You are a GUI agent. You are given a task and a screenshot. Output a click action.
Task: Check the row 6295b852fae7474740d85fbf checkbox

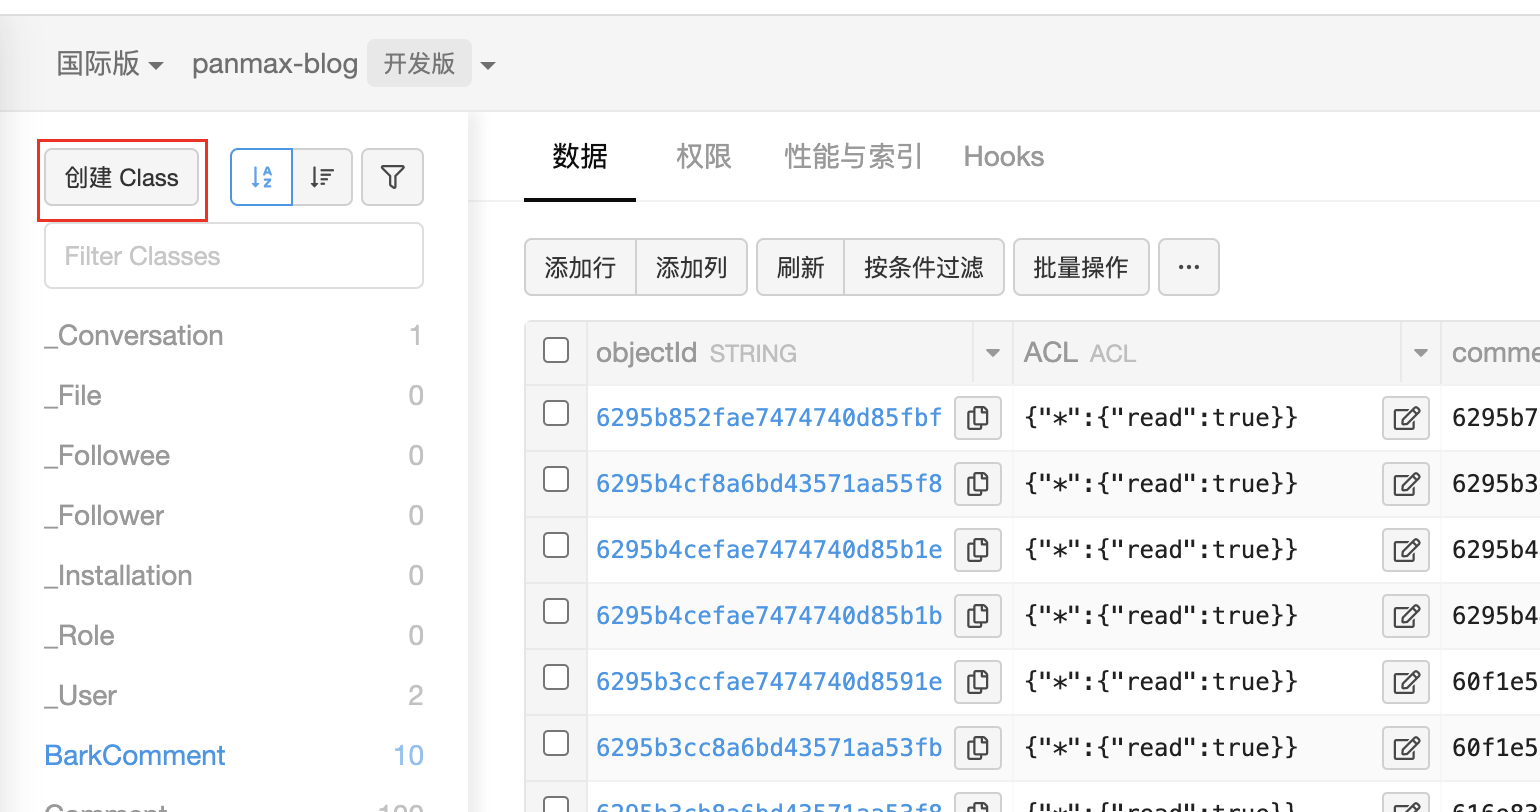556,414
